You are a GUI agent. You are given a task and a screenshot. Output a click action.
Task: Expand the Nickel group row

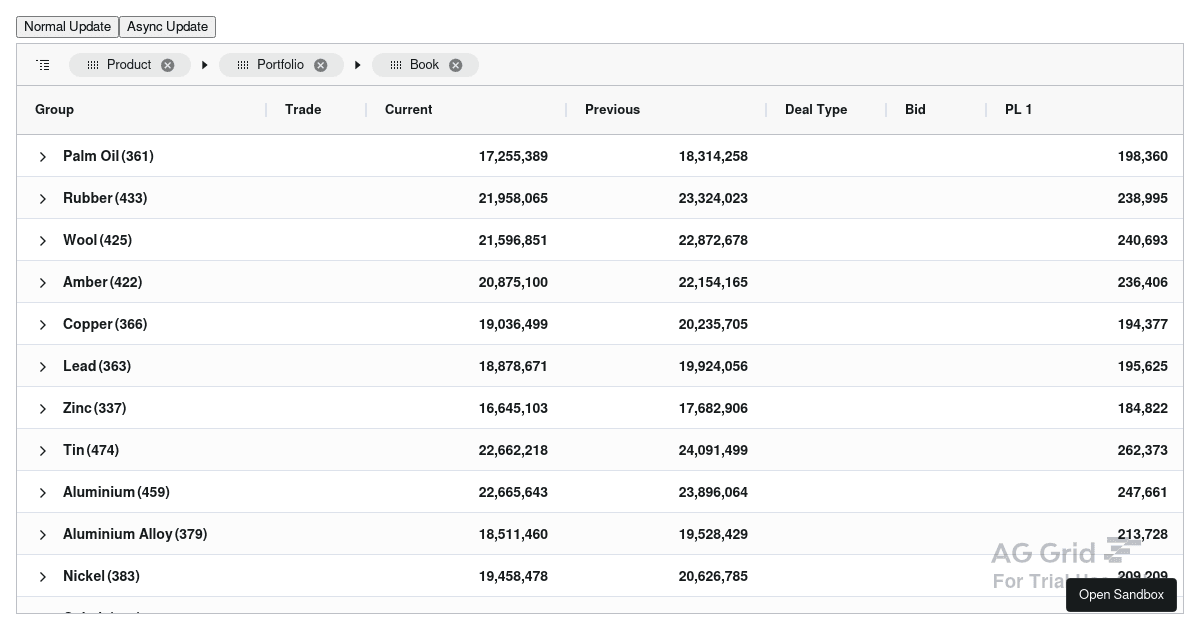pos(43,576)
